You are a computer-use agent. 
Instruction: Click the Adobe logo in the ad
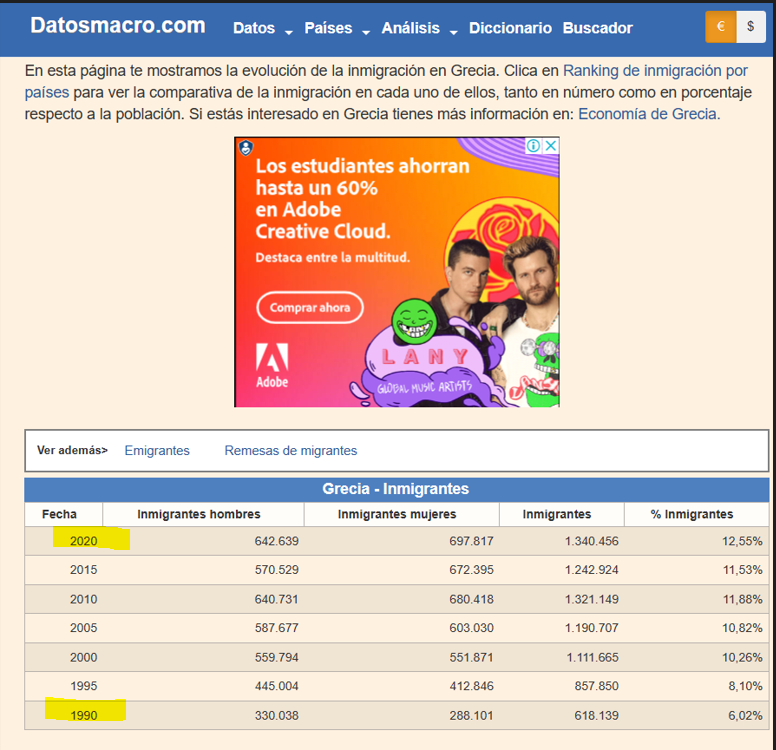click(272, 365)
